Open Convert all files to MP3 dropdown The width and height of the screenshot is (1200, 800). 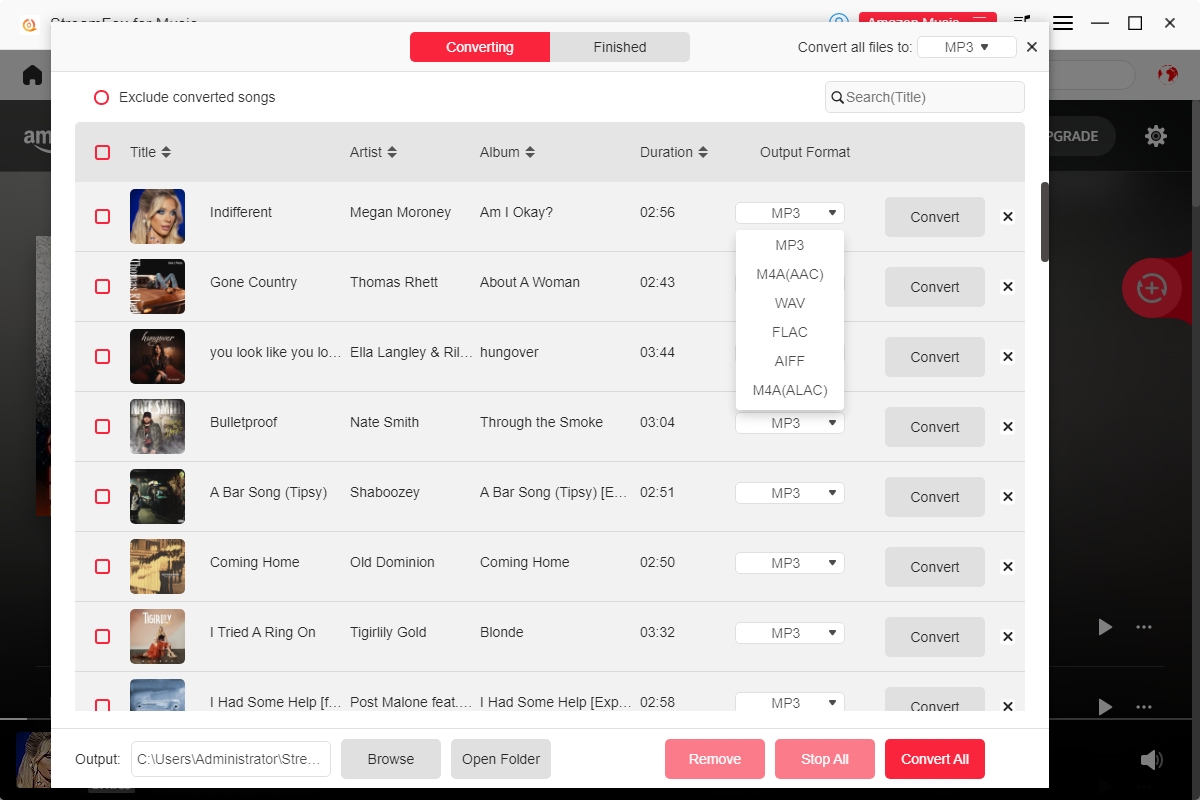(966, 47)
